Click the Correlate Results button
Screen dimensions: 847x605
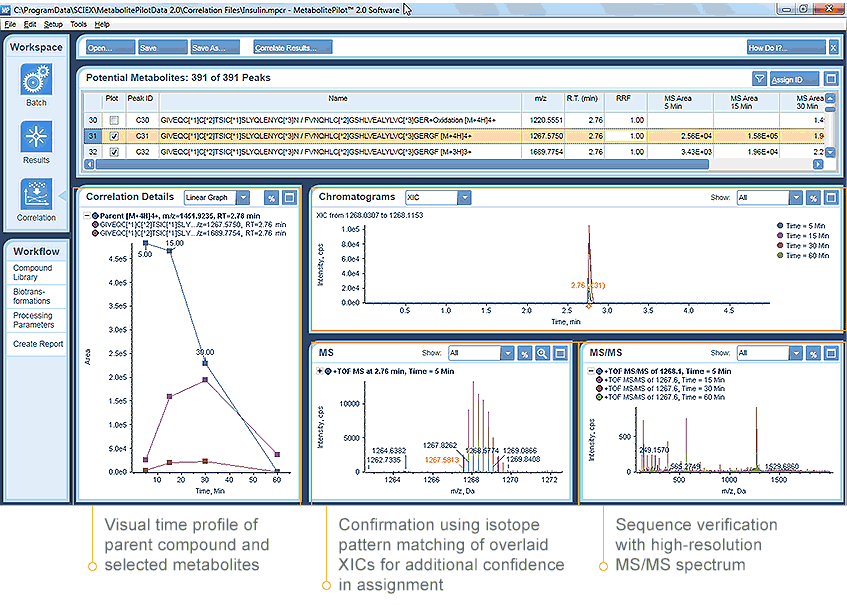292,47
